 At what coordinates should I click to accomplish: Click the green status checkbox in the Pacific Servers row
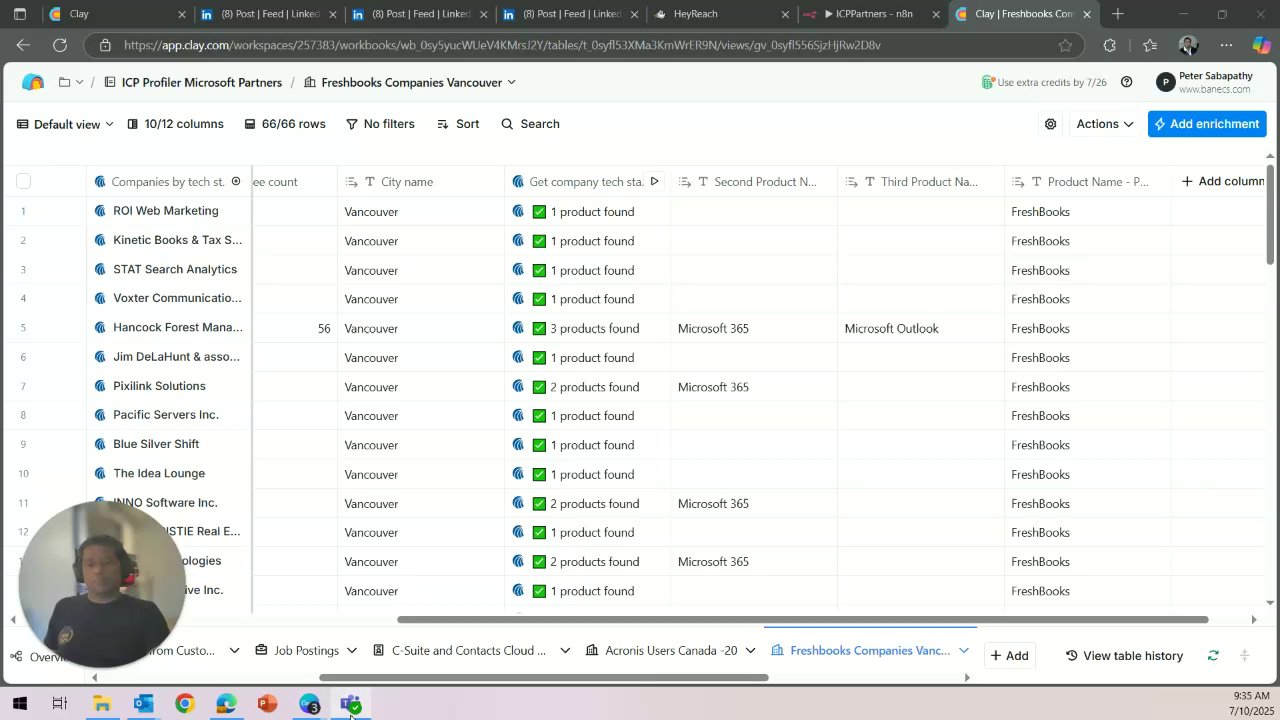539,416
